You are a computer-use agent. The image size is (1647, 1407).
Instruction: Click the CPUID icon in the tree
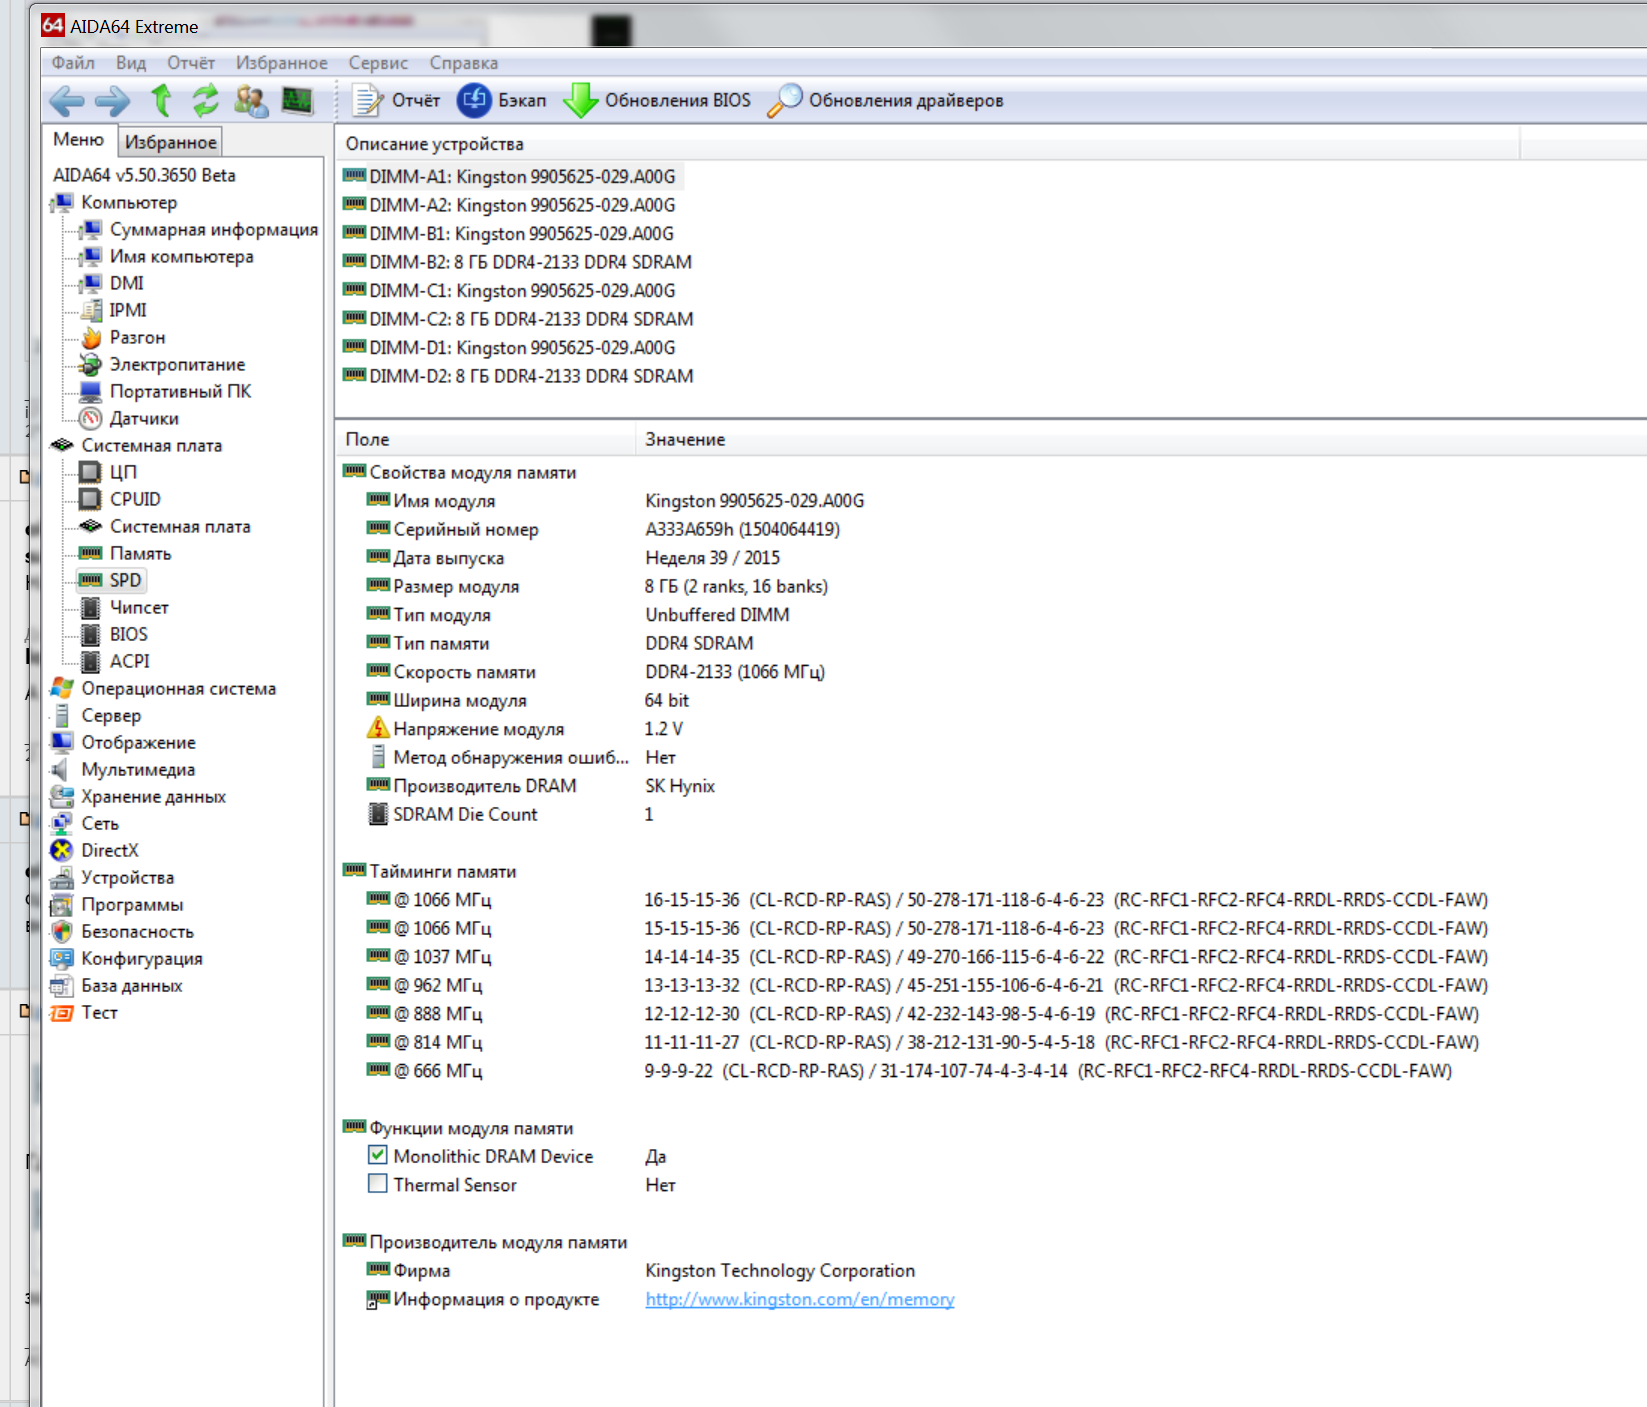(91, 499)
